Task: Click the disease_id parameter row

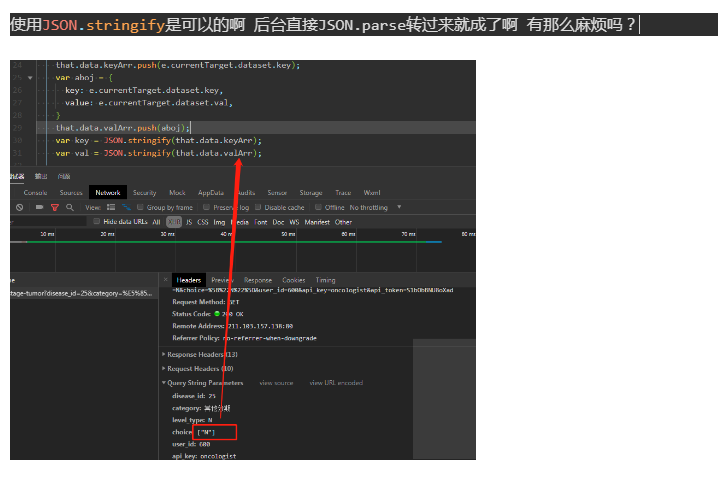Action: (x=194, y=396)
